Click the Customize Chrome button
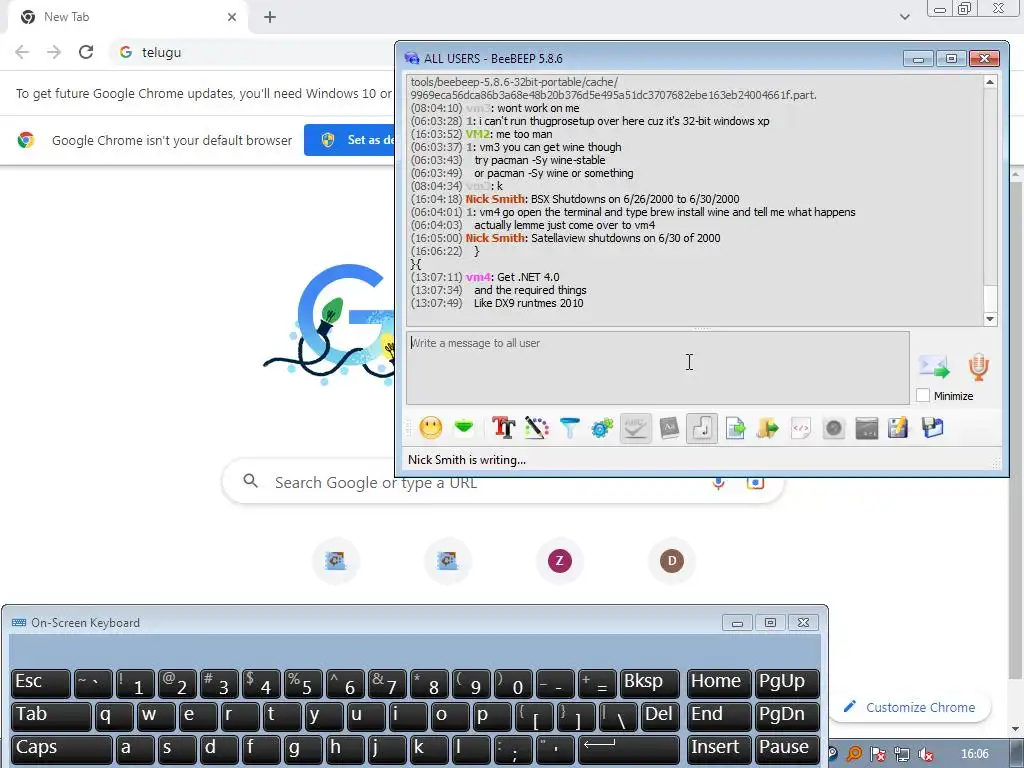Image resolution: width=1024 pixels, height=768 pixels. click(x=910, y=707)
